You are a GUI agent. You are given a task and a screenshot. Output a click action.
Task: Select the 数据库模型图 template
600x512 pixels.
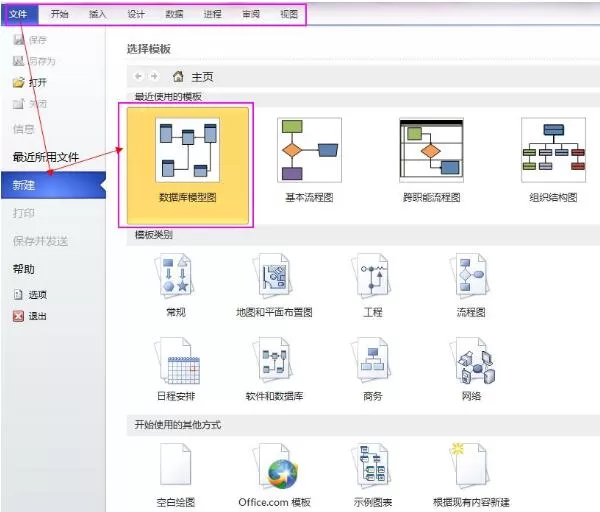tap(188, 165)
